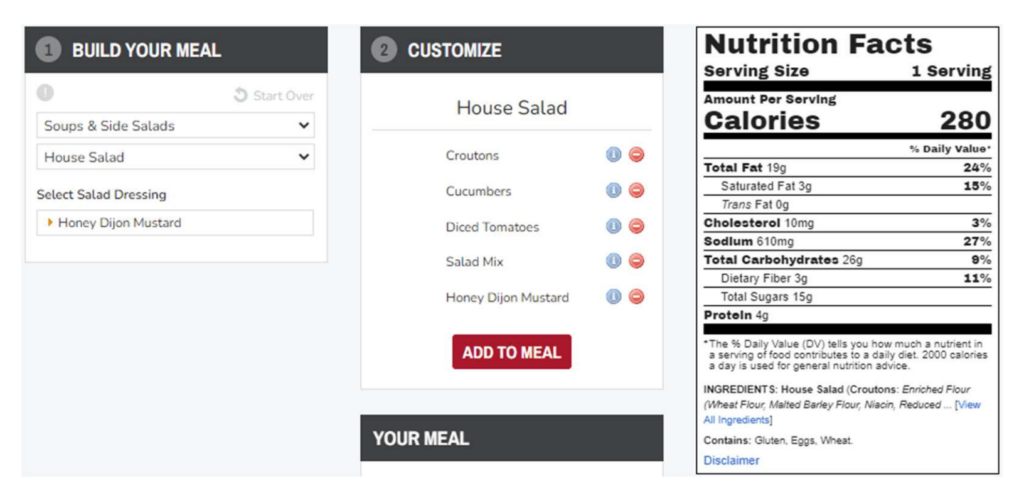Show info for Salad Mix

[614, 262]
